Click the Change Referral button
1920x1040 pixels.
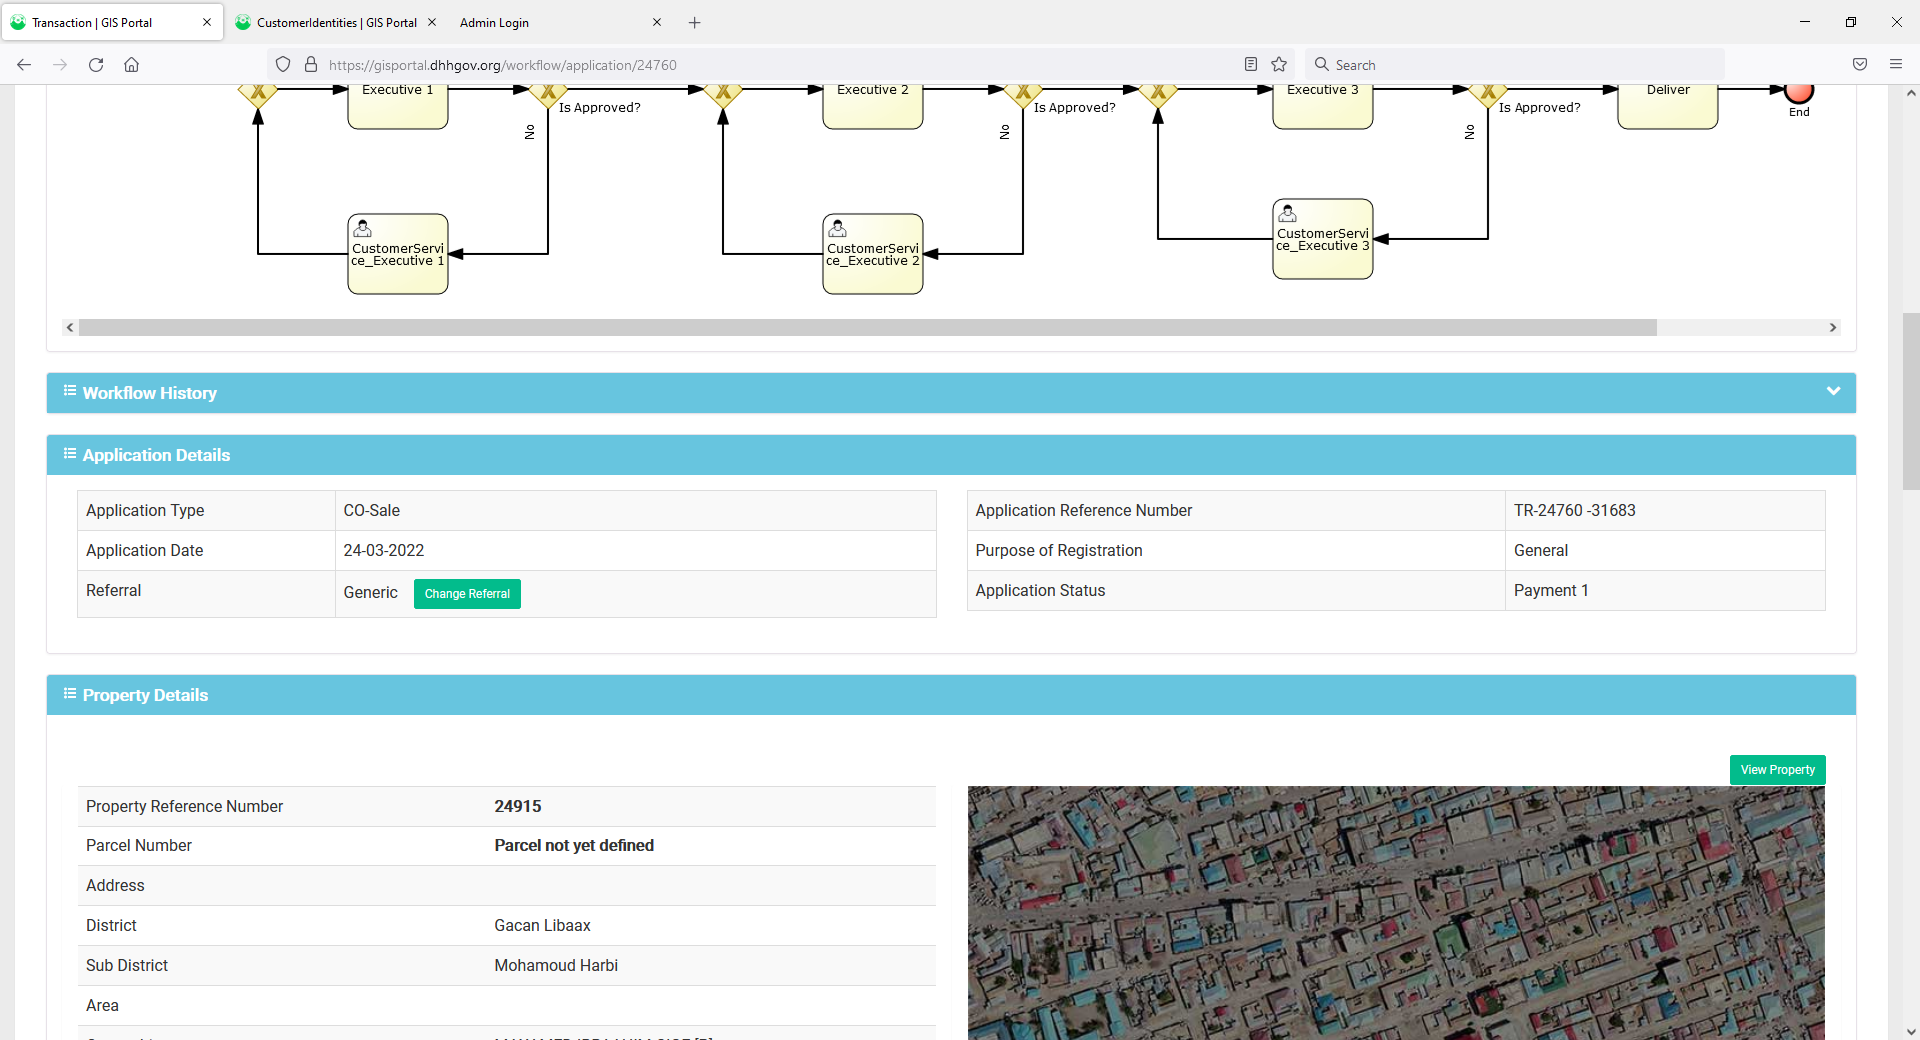click(467, 594)
